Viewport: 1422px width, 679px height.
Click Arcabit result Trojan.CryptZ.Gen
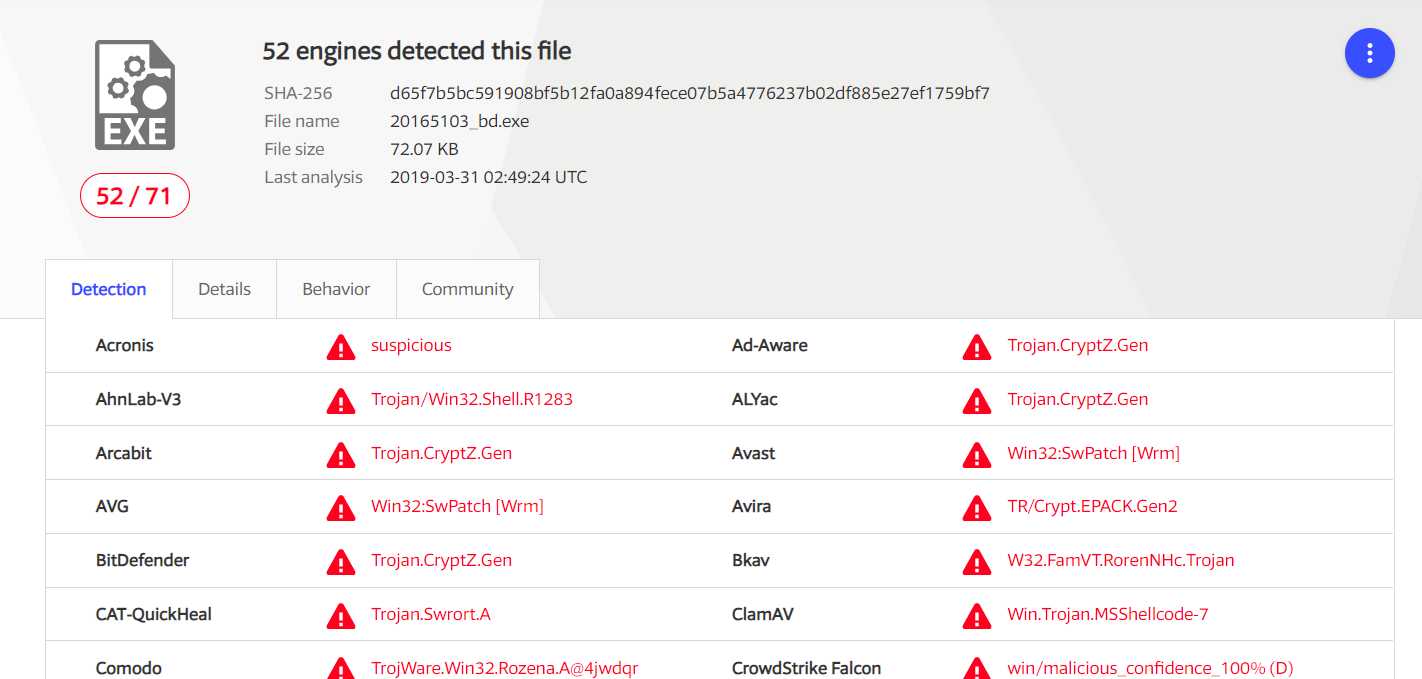pyautogui.click(x=441, y=453)
